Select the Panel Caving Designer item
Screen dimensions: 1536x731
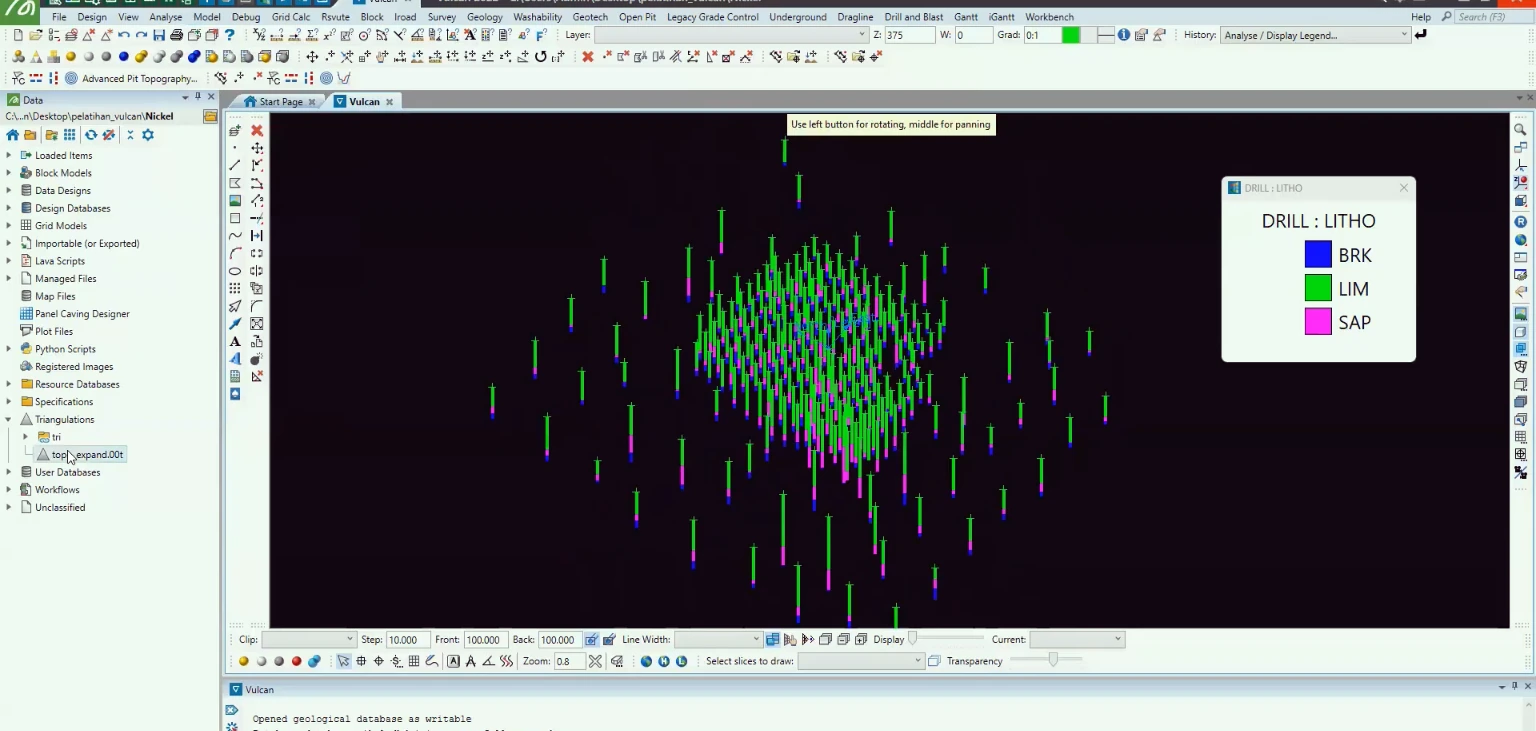pos(82,314)
